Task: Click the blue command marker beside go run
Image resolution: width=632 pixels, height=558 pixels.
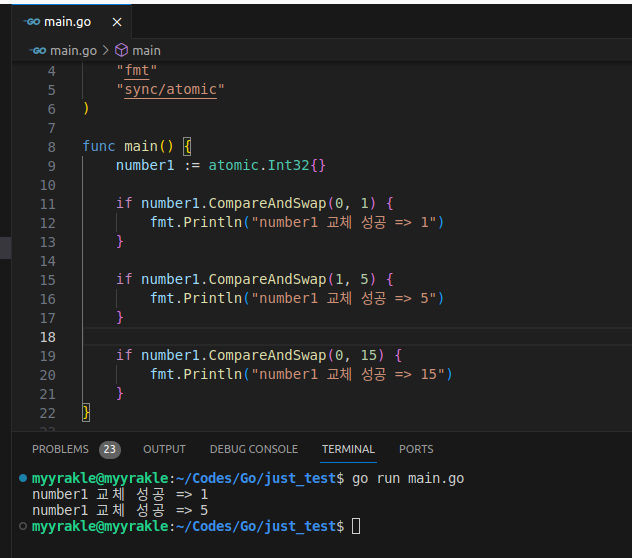Action: (x=23, y=479)
